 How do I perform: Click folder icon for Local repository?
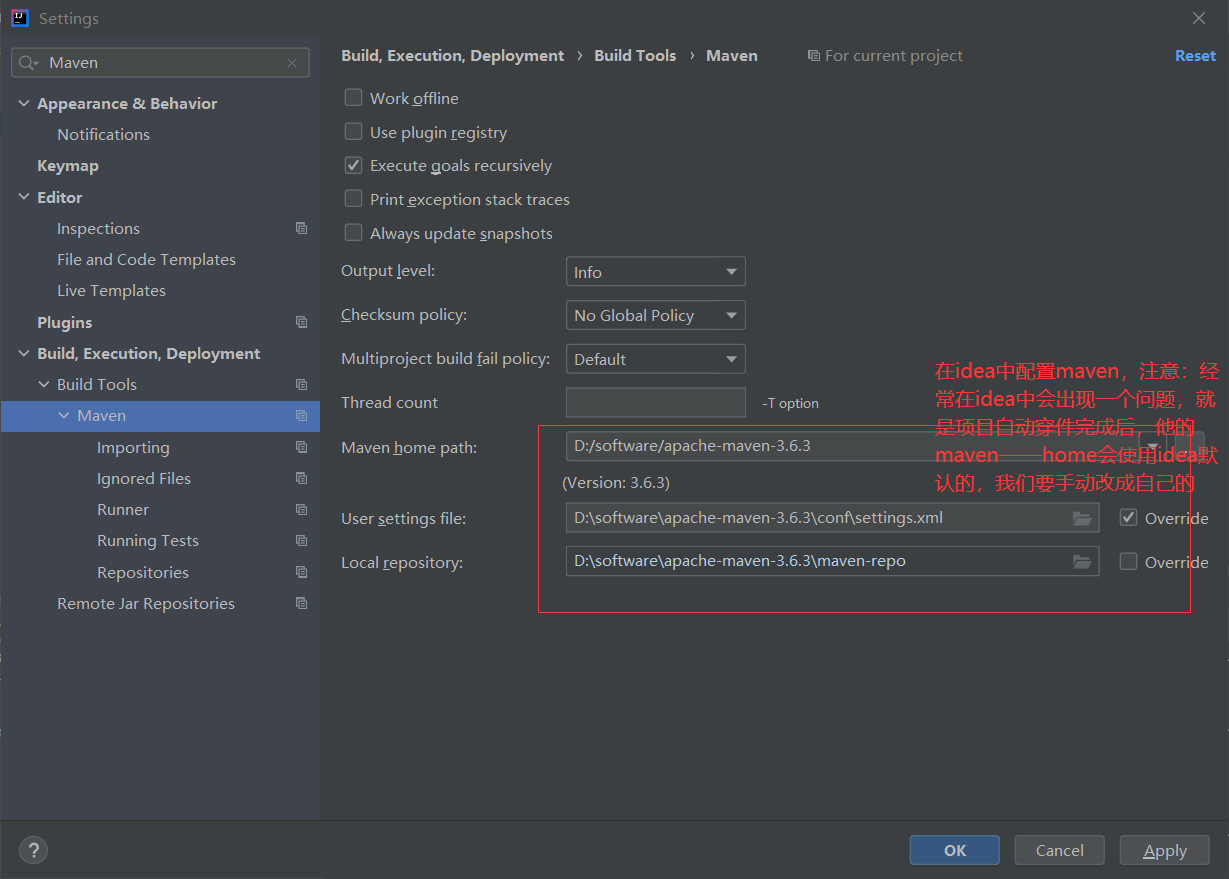[x=1081, y=562]
